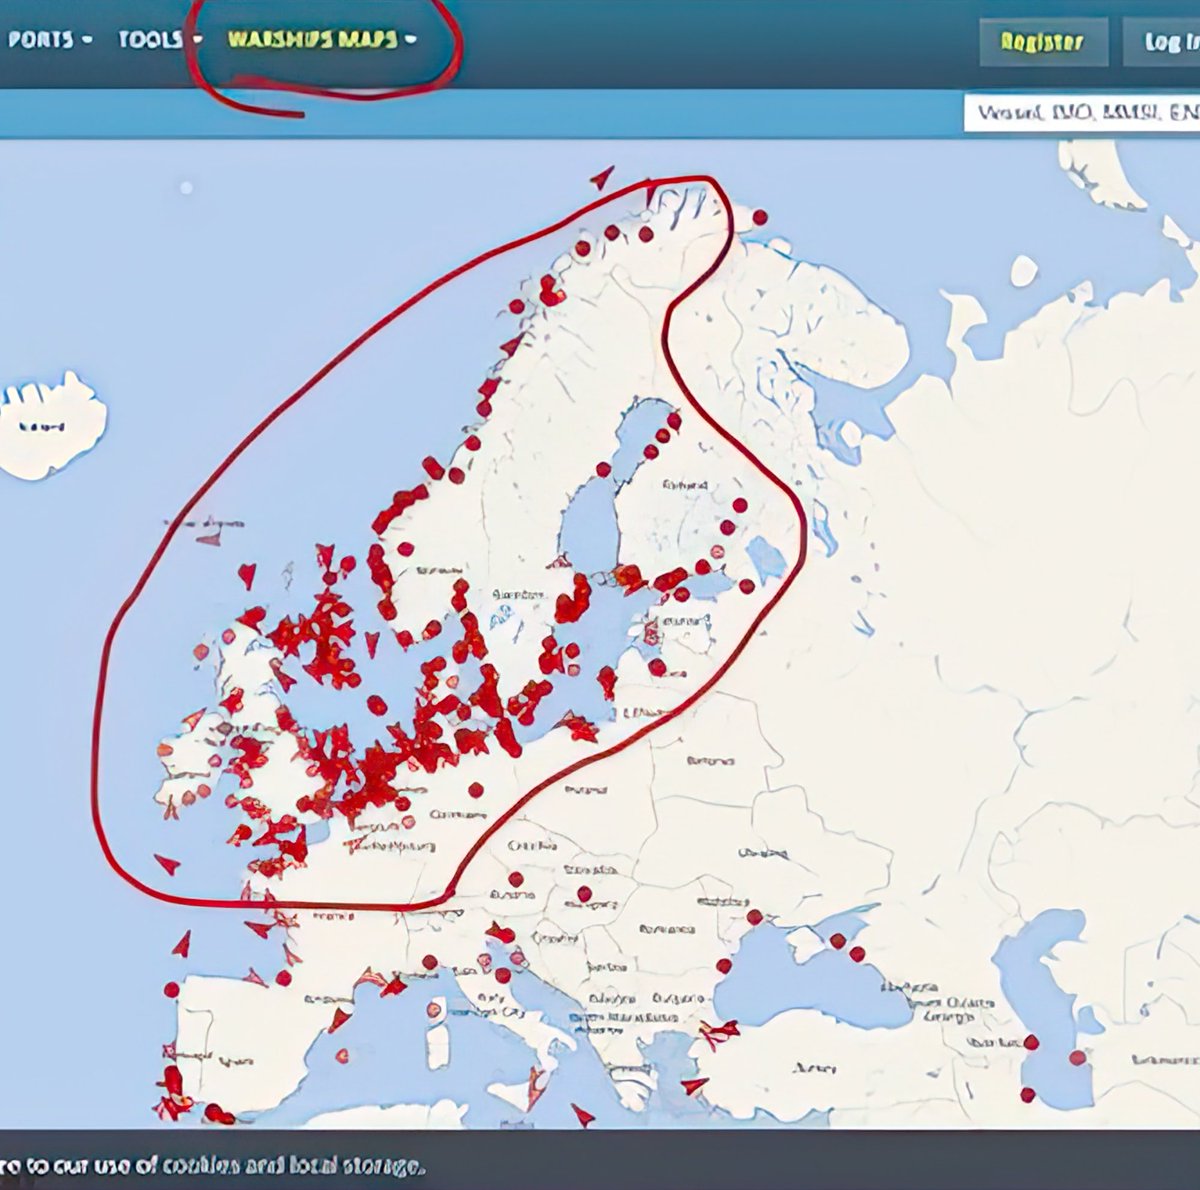
Task: Expand the TOOLS dropdown menu
Action: tap(159, 40)
